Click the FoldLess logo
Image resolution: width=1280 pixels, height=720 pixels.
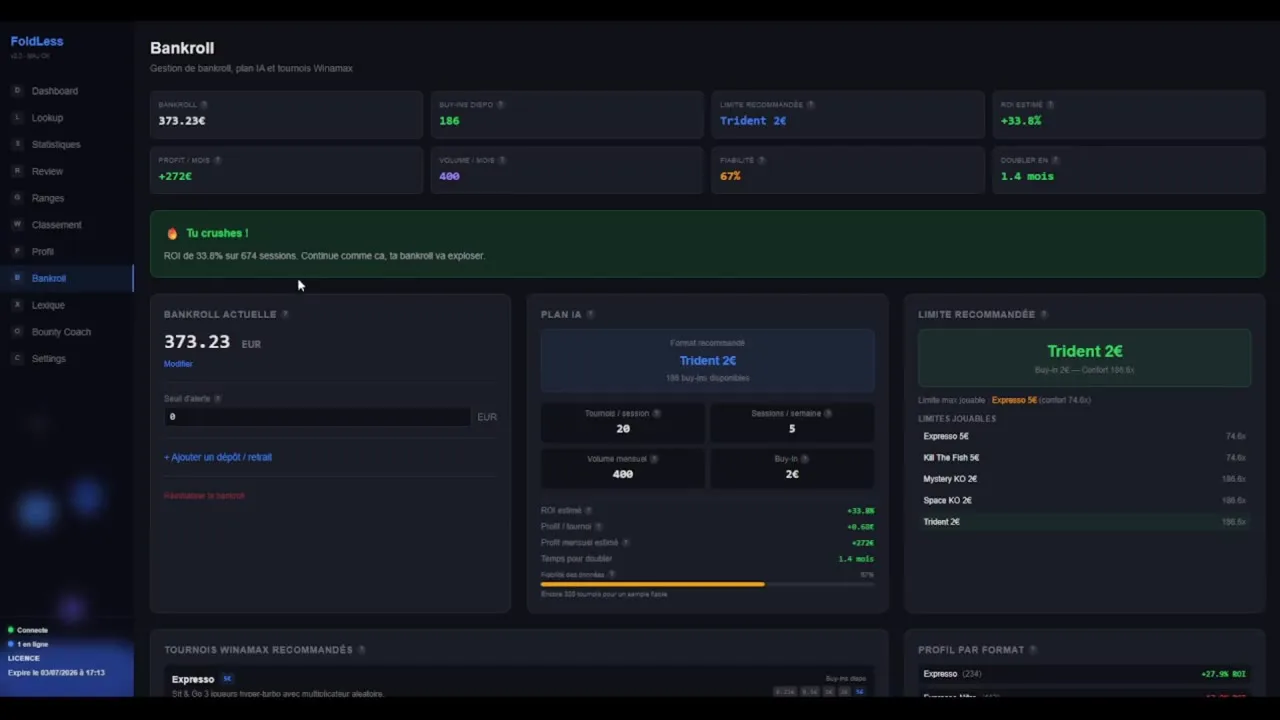37,42
